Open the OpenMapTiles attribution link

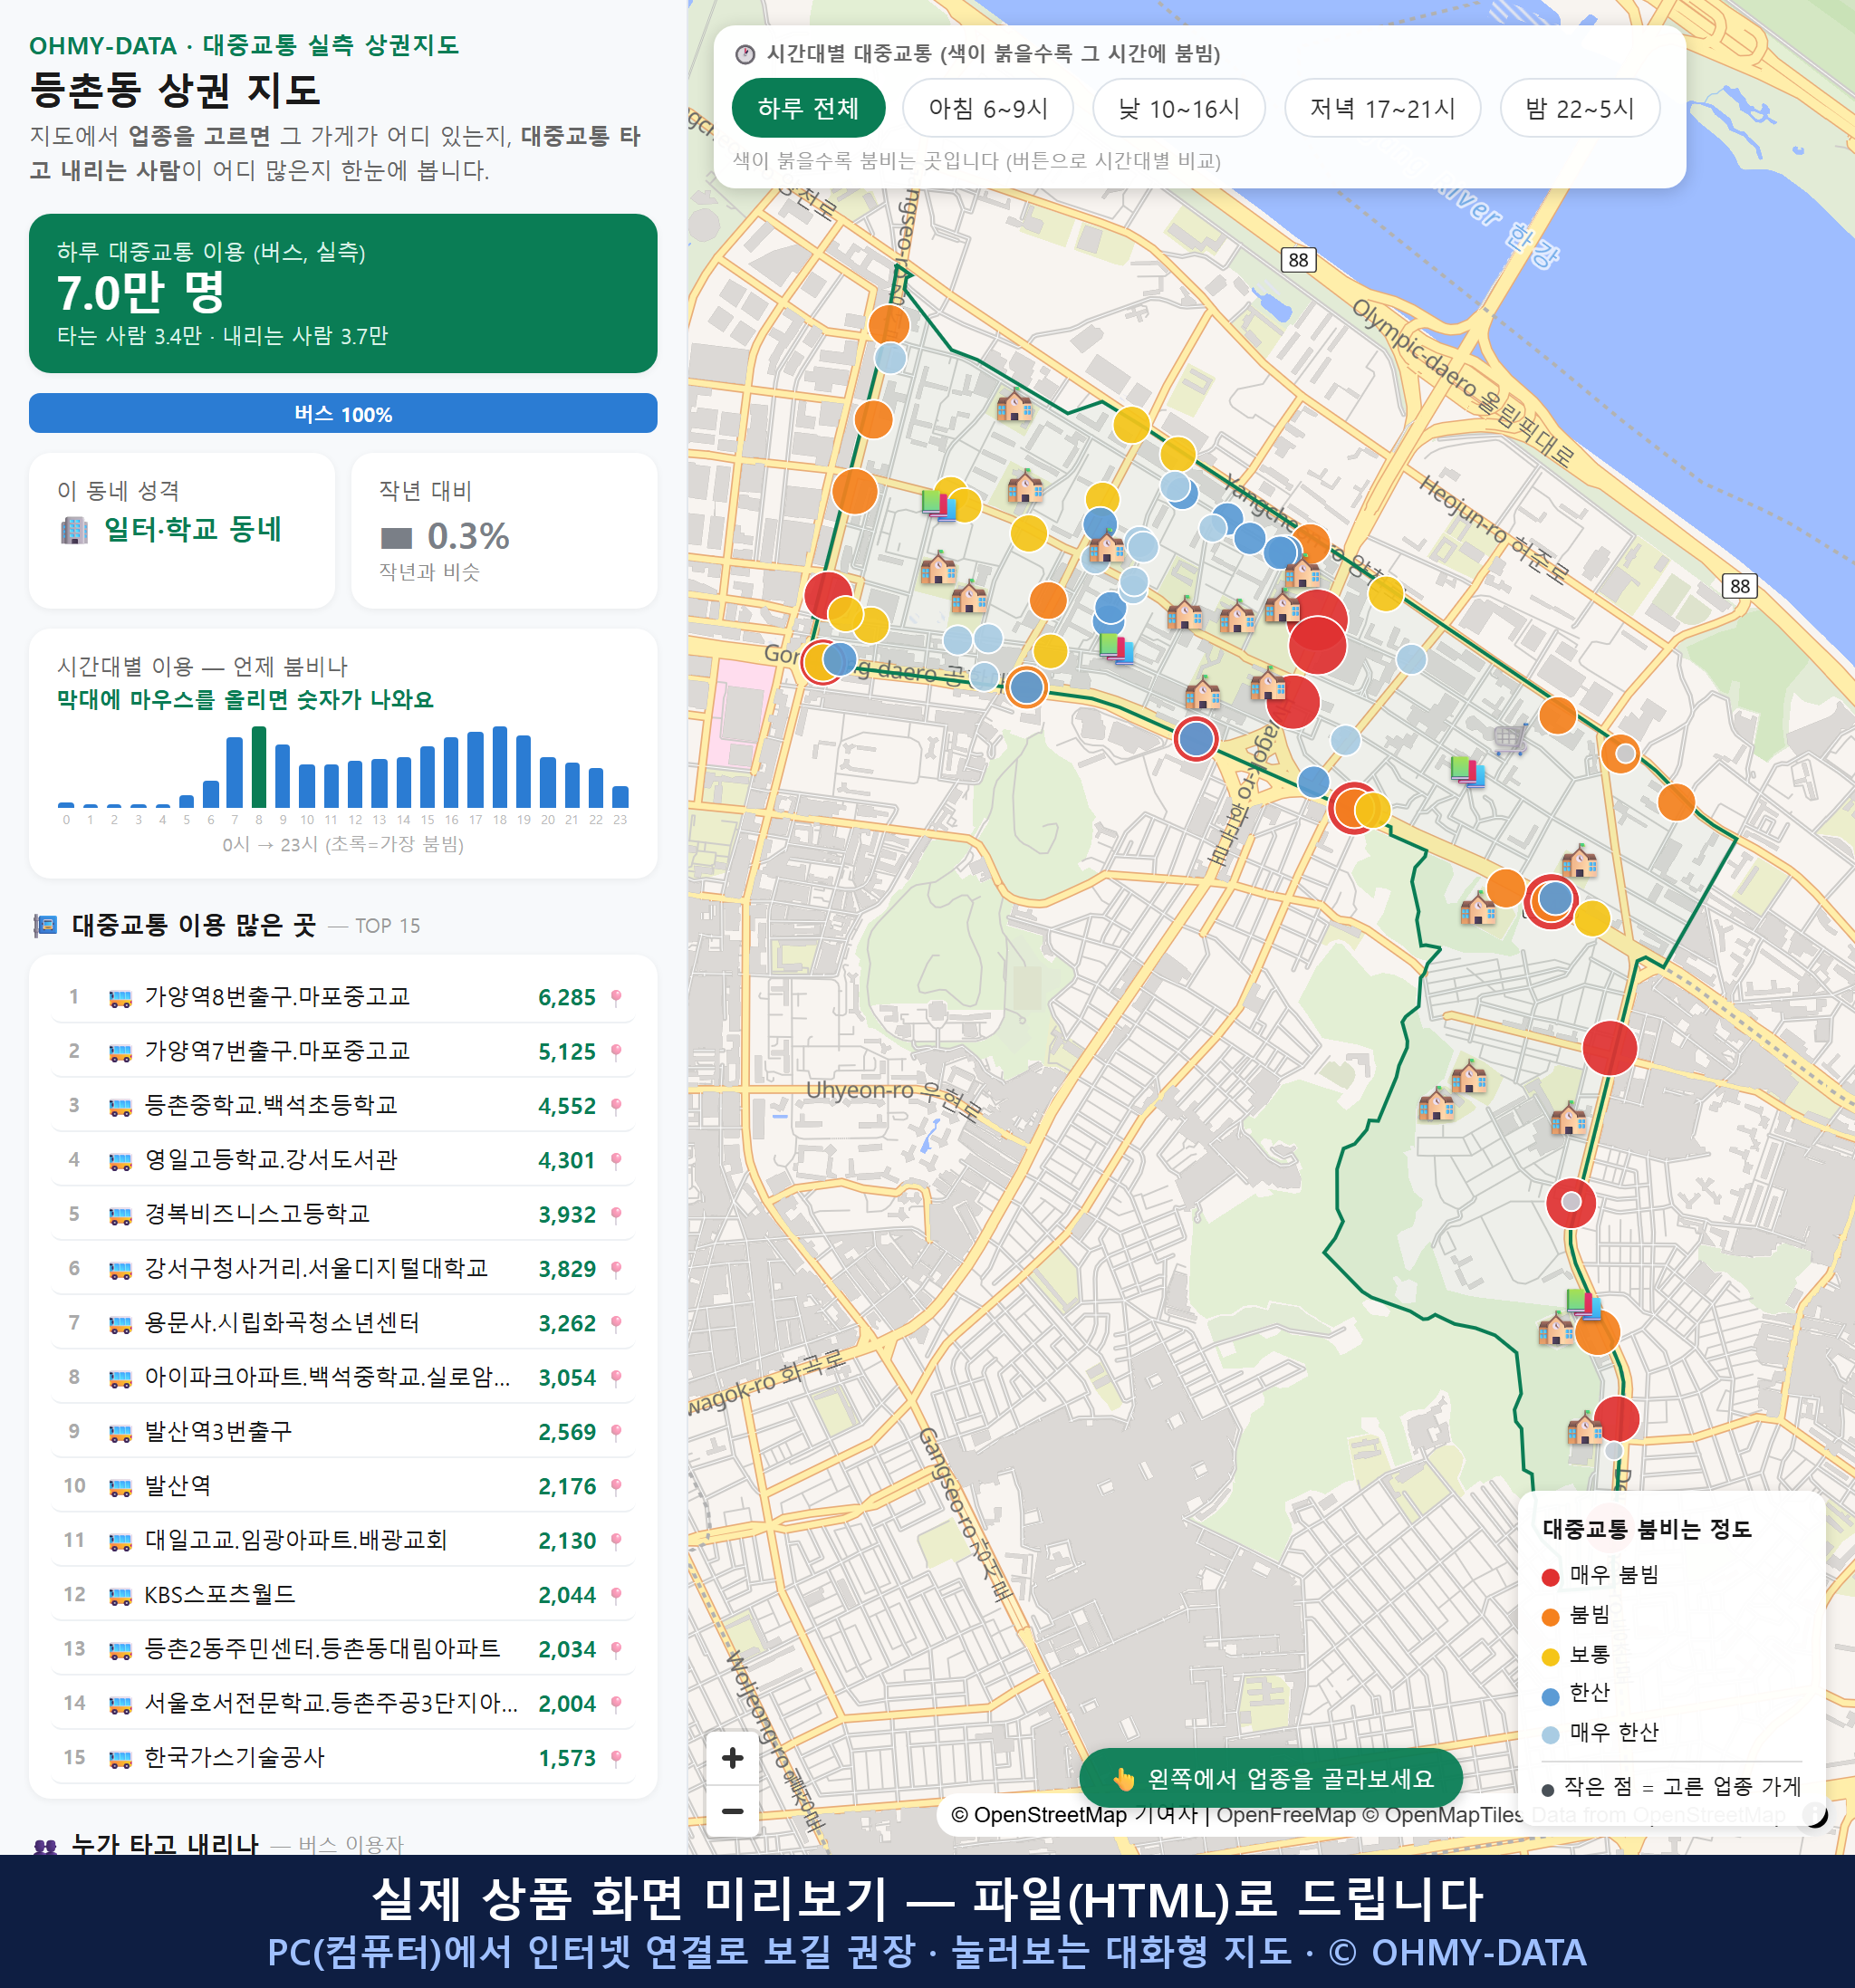coord(1441,1815)
